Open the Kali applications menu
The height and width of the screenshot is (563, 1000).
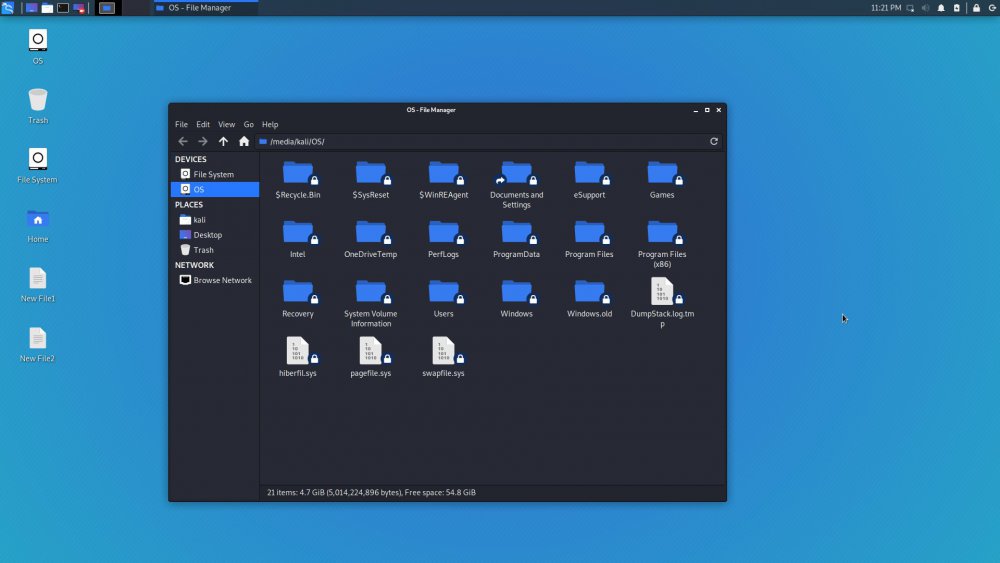(8, 8)
